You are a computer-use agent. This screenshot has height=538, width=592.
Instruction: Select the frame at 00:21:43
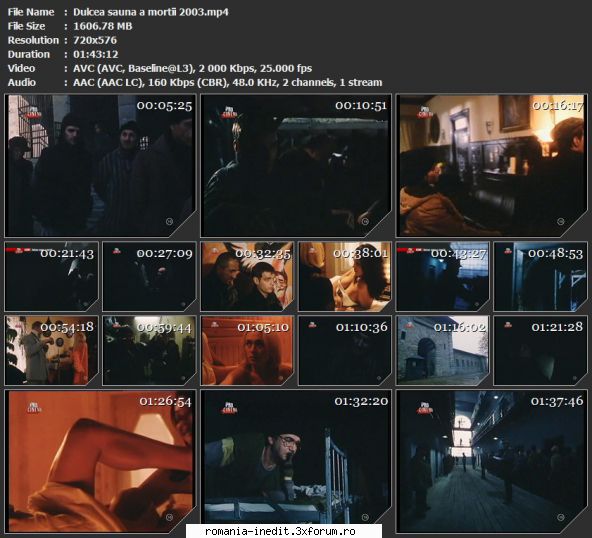52,276
